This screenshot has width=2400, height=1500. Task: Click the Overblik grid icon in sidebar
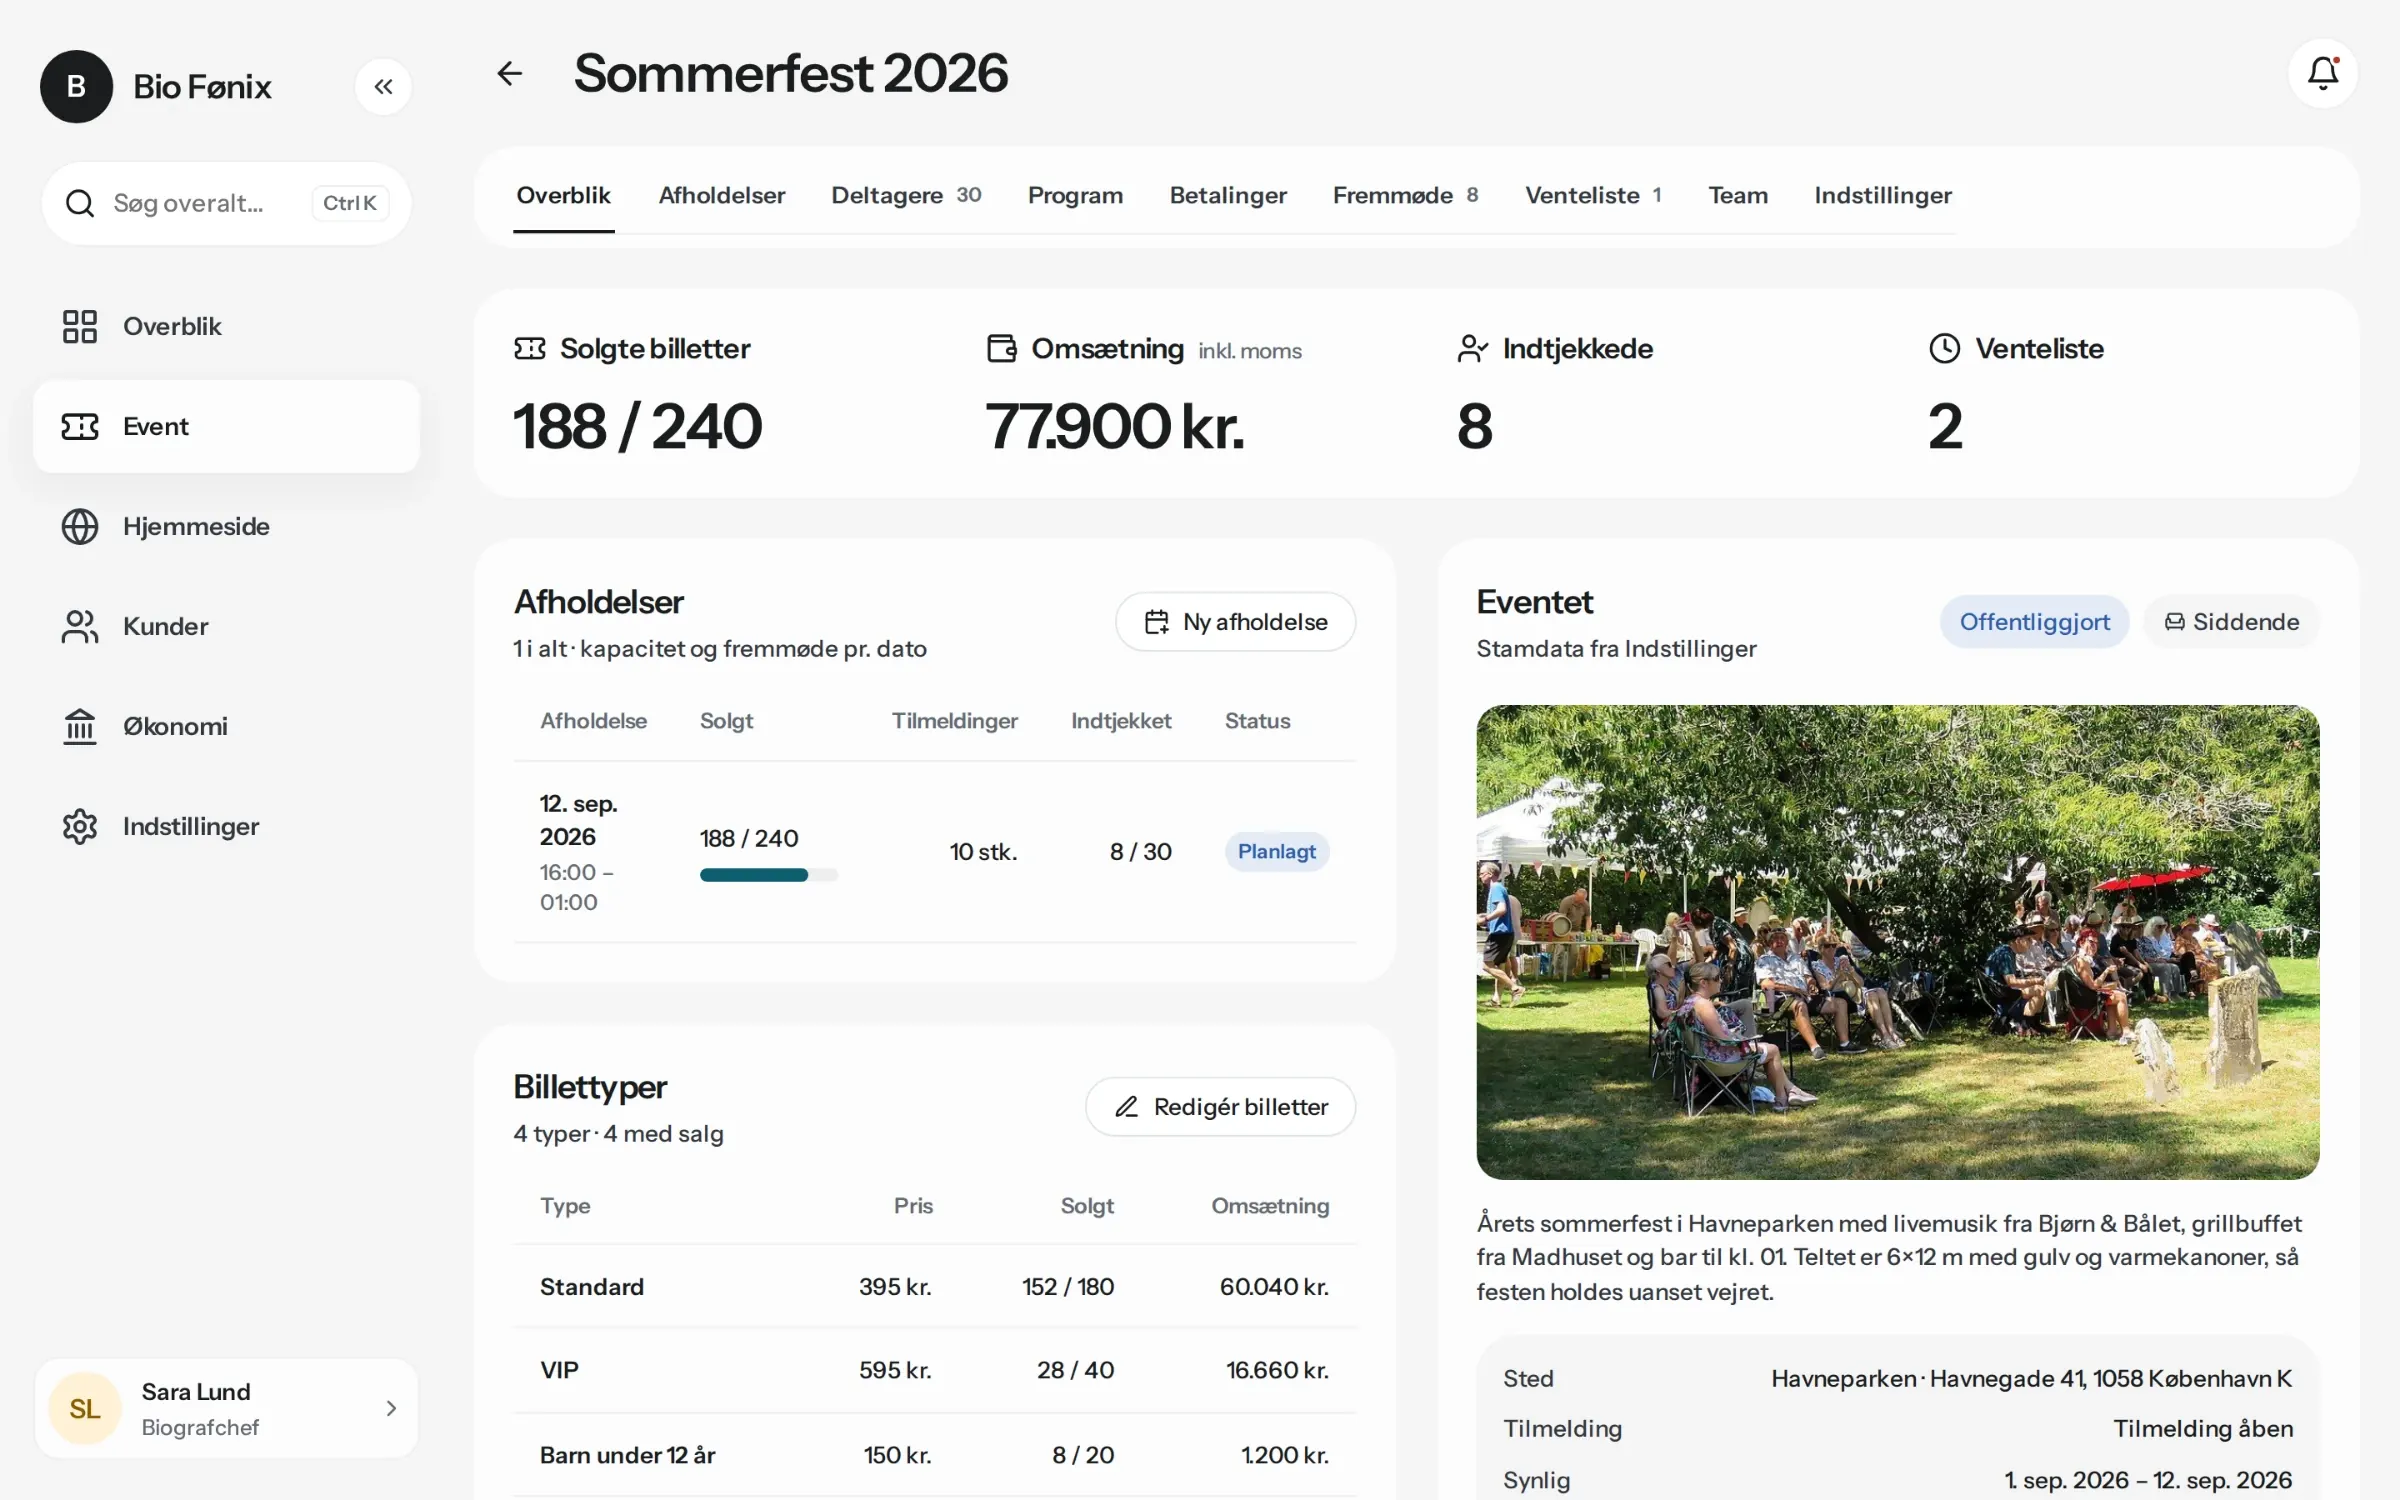pos(80,326)
